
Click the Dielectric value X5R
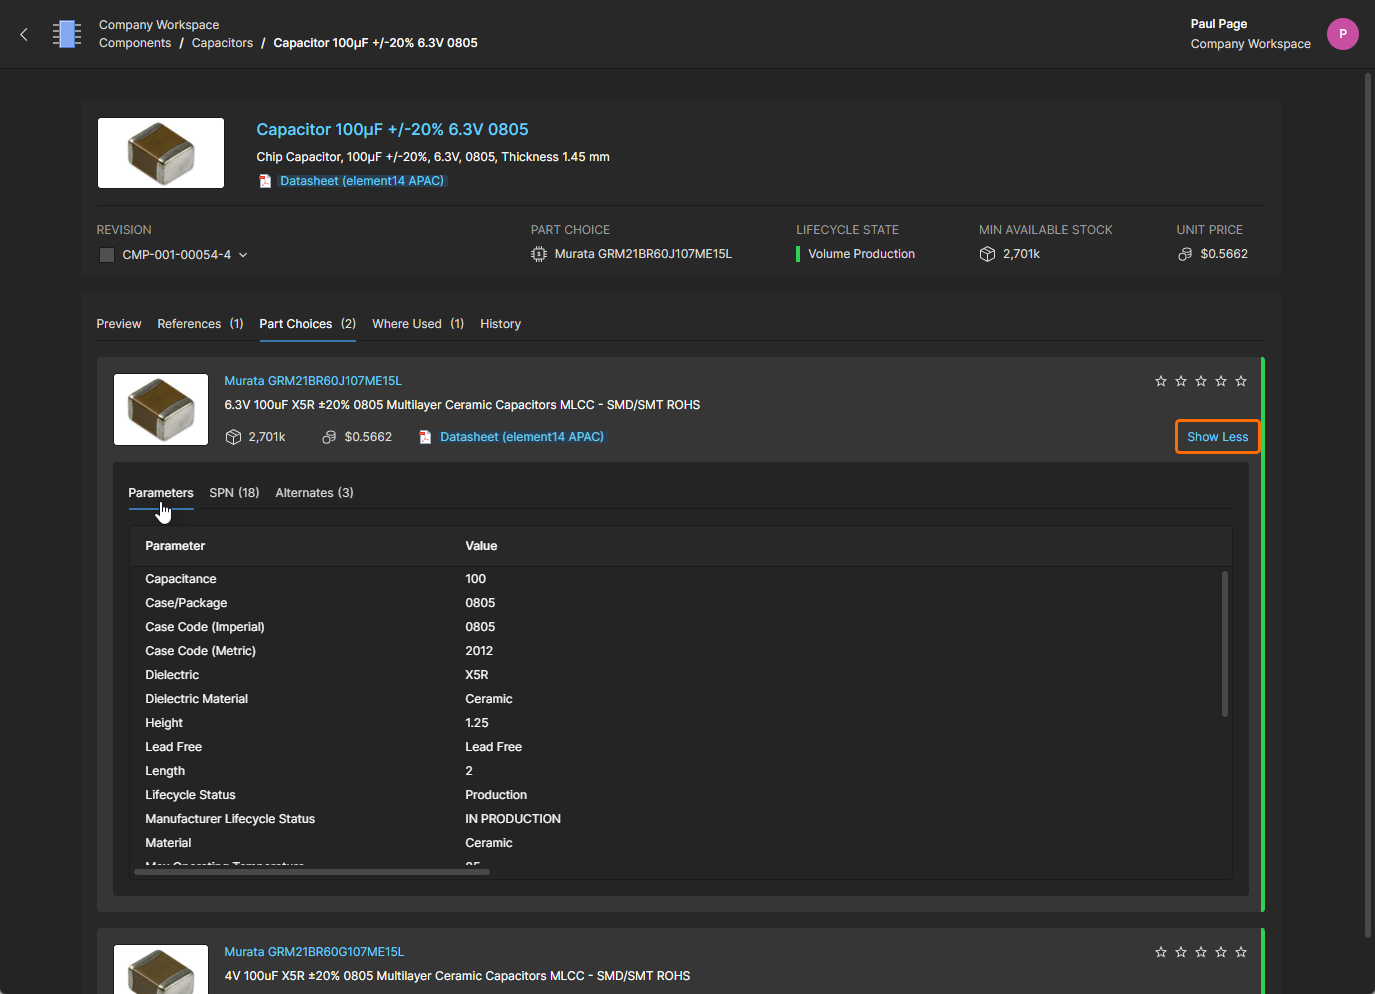pos(477,675)
